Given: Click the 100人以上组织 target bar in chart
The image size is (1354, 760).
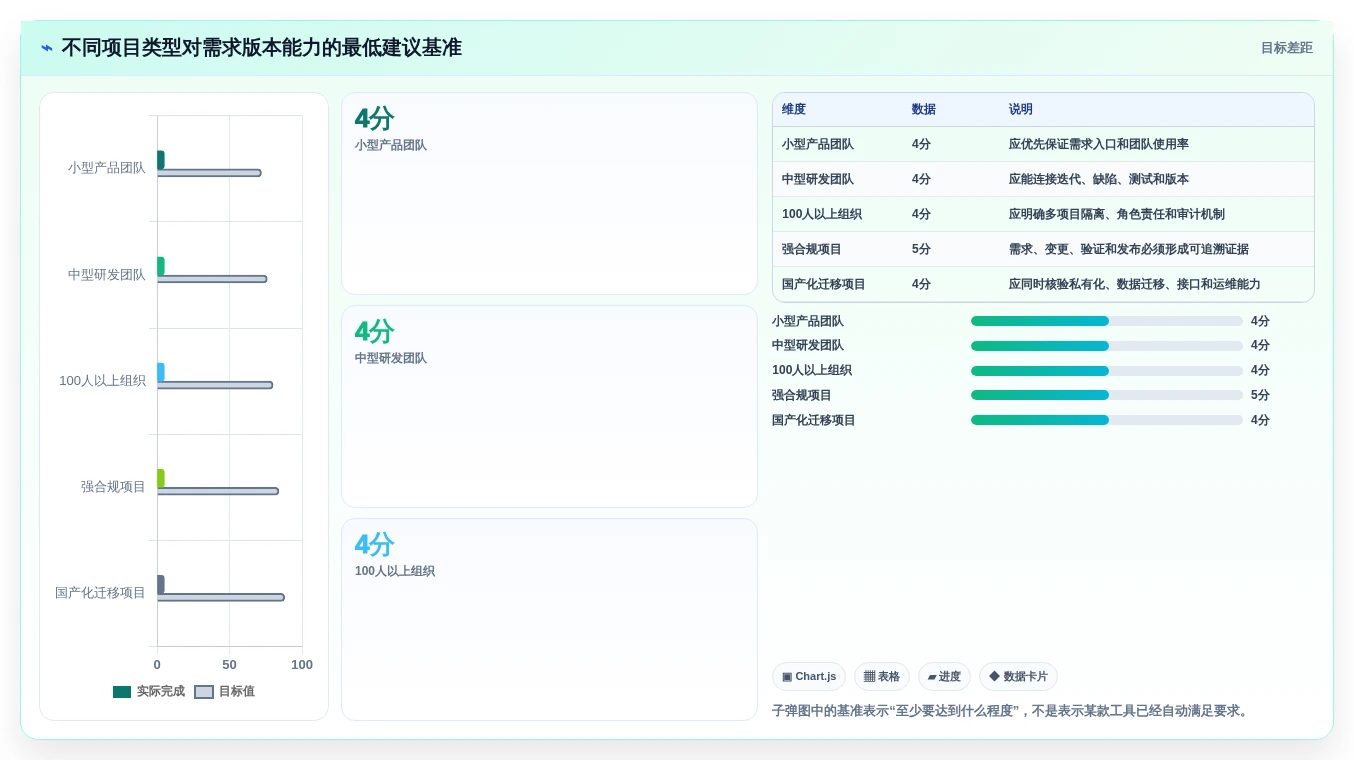Looking at the screenshot, I should tap(215, 385).
